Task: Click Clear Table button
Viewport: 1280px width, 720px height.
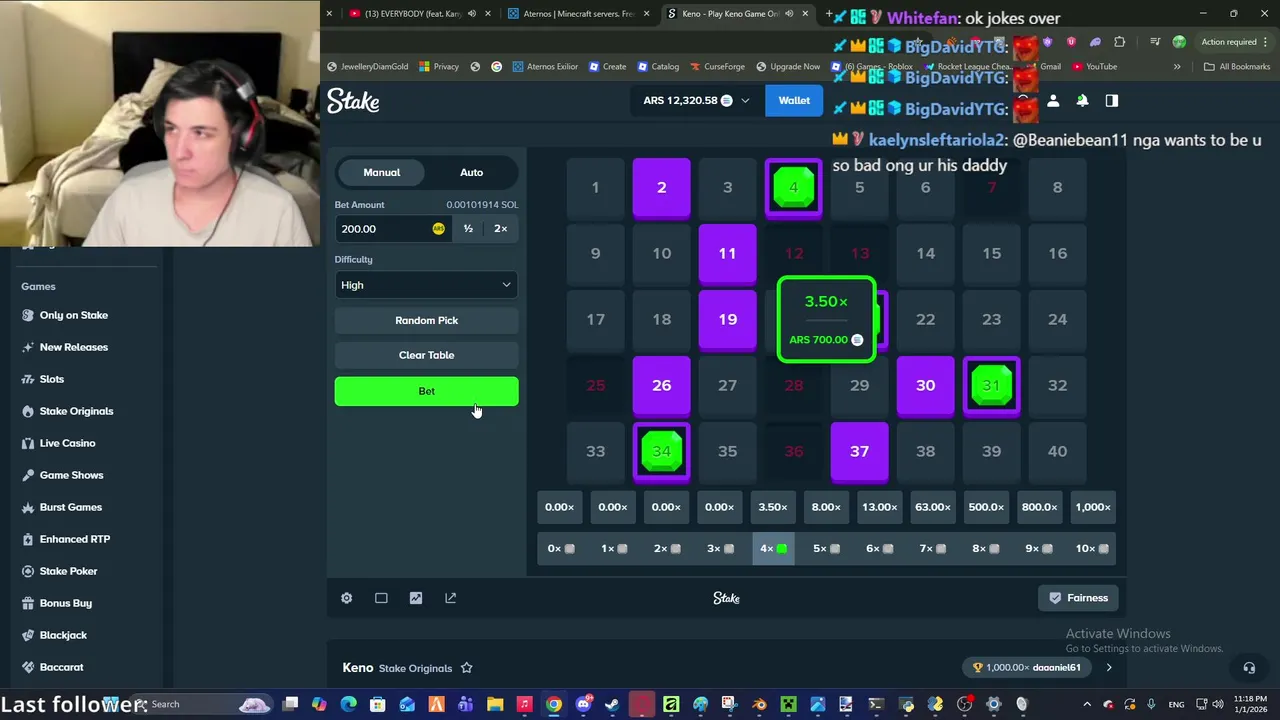Action: [x=426, y=355]
